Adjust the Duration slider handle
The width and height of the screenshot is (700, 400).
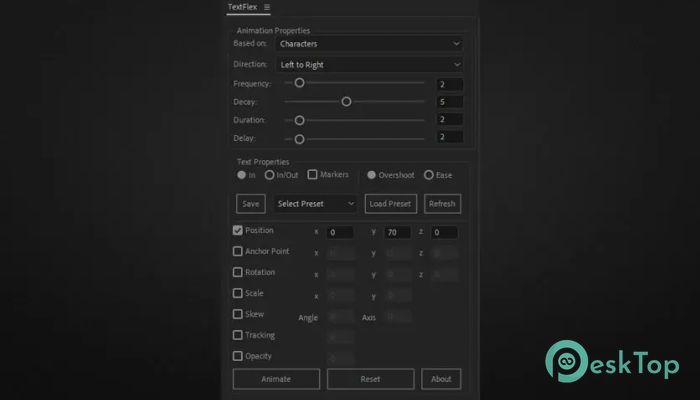300,121
